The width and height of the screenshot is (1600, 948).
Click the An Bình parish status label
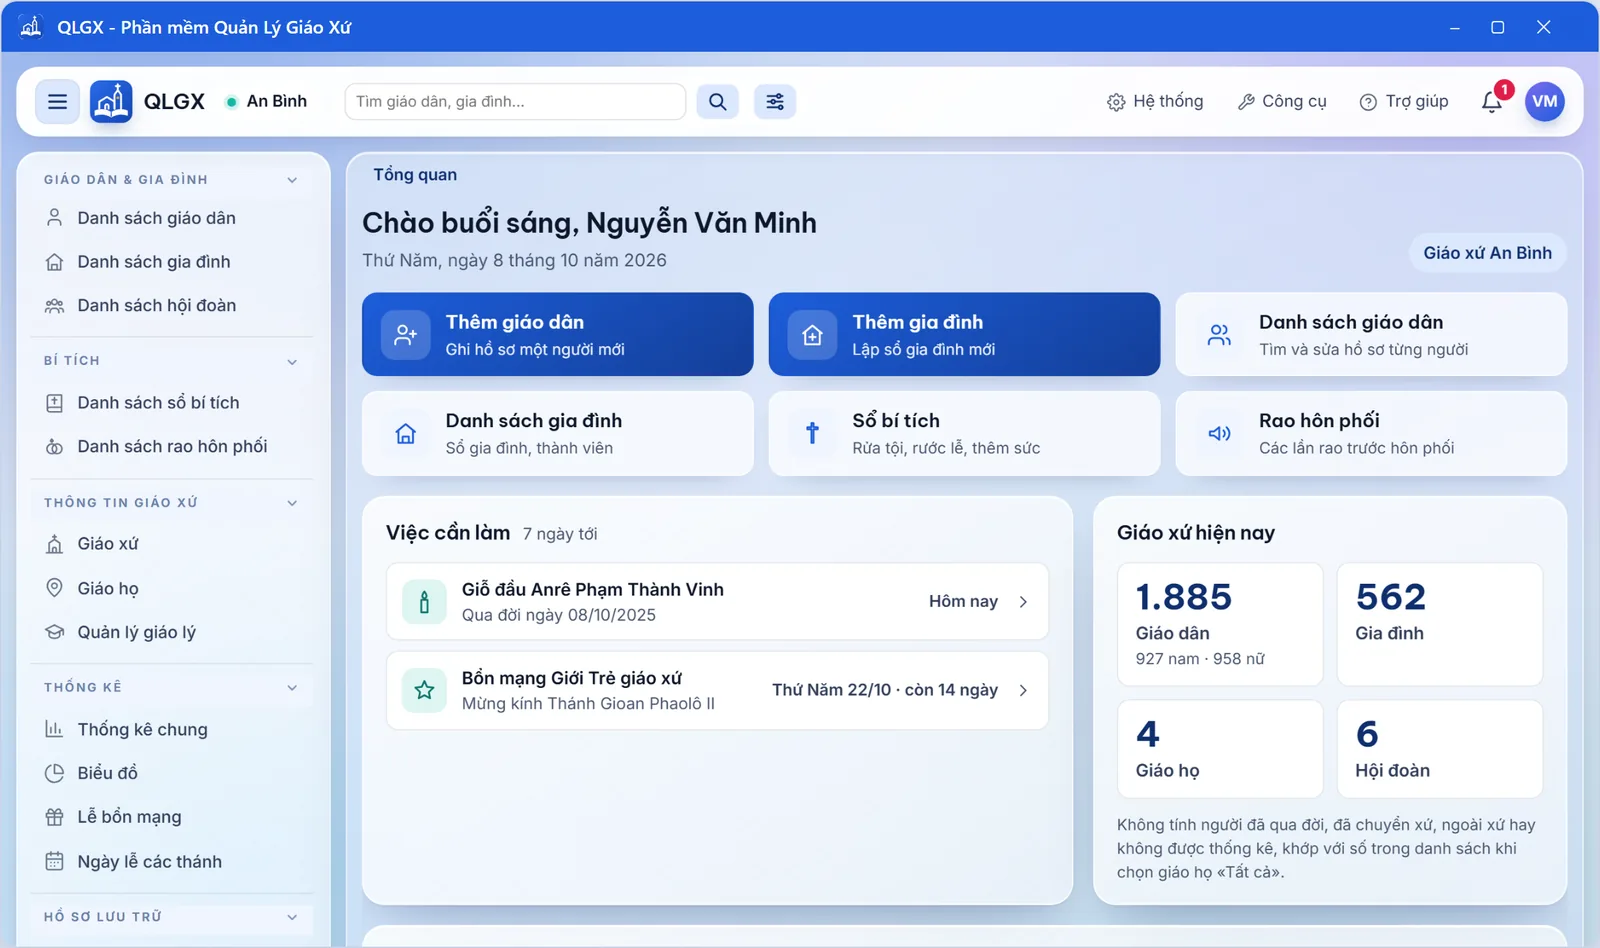(x=266, y=101)
